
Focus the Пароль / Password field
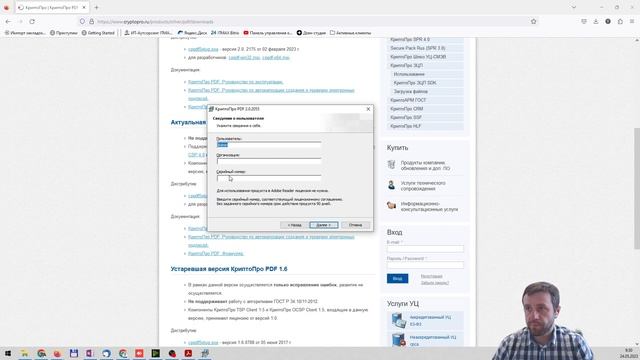(x=425, y=265)
